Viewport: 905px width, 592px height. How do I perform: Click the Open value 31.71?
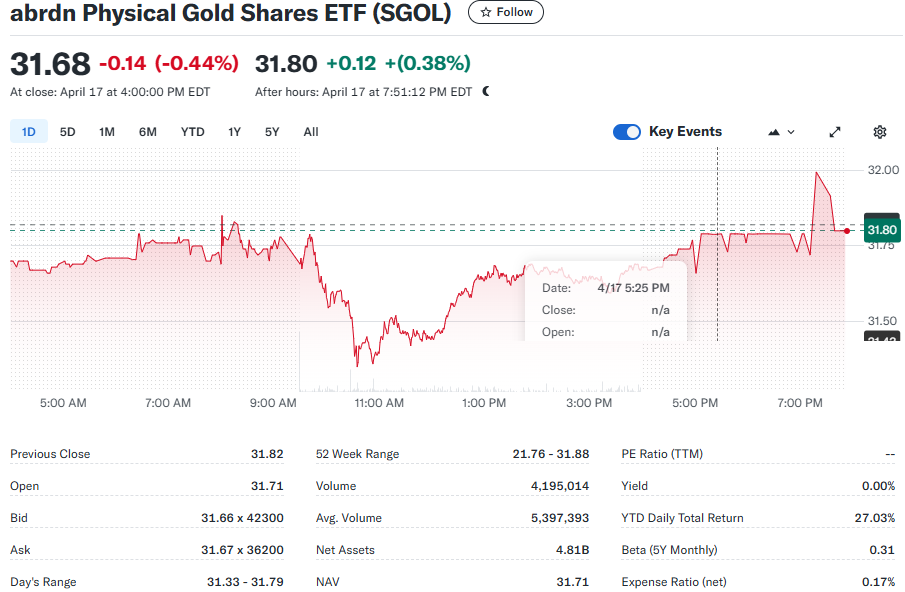coord(267,486)
